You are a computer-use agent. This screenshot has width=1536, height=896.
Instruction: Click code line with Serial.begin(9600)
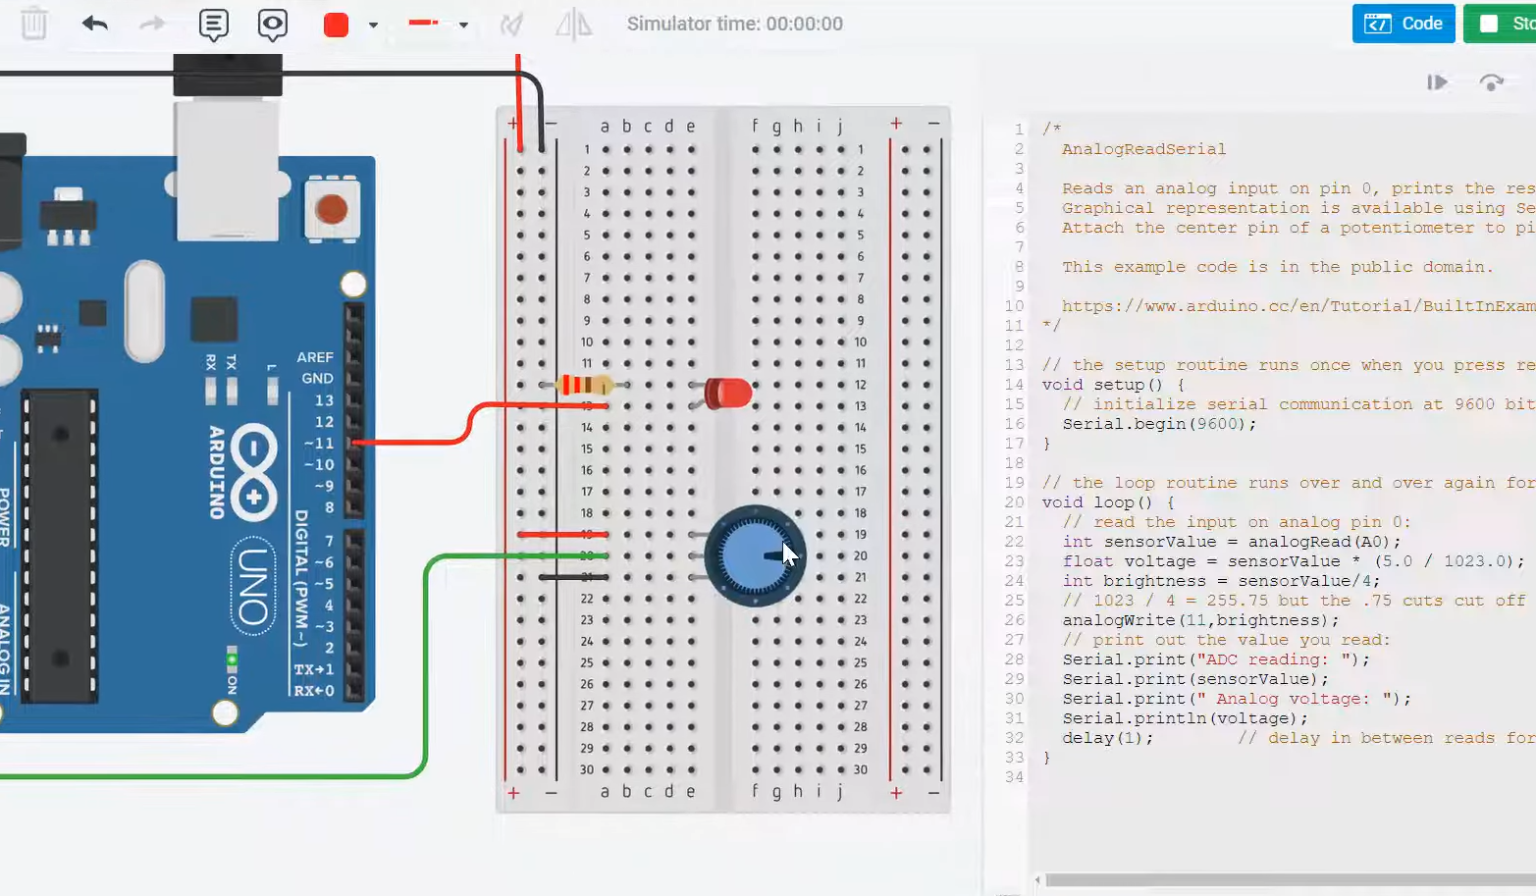point(1158,424)
